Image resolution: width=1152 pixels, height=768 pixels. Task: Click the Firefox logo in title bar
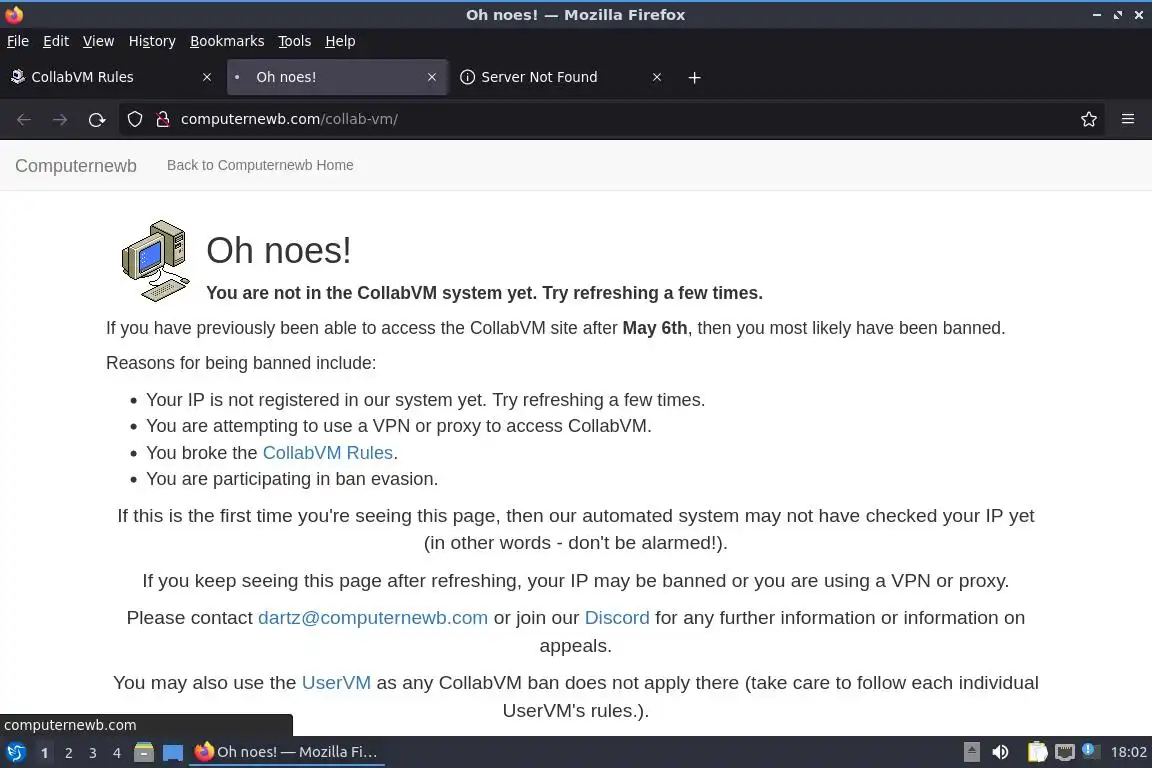[14, 15]
